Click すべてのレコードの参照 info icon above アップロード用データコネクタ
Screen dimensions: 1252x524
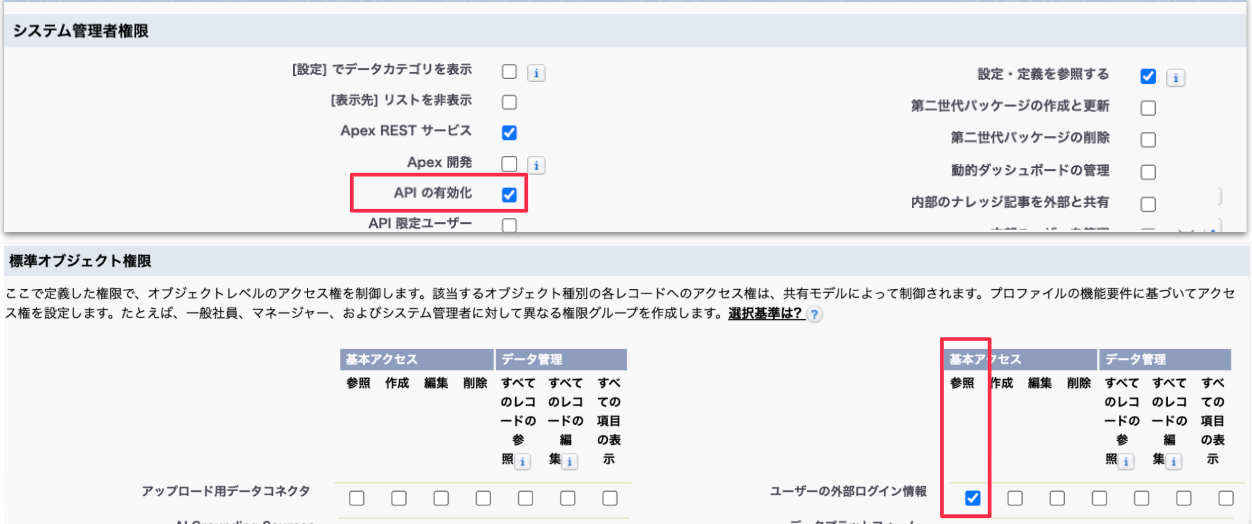tap(522, 461)
